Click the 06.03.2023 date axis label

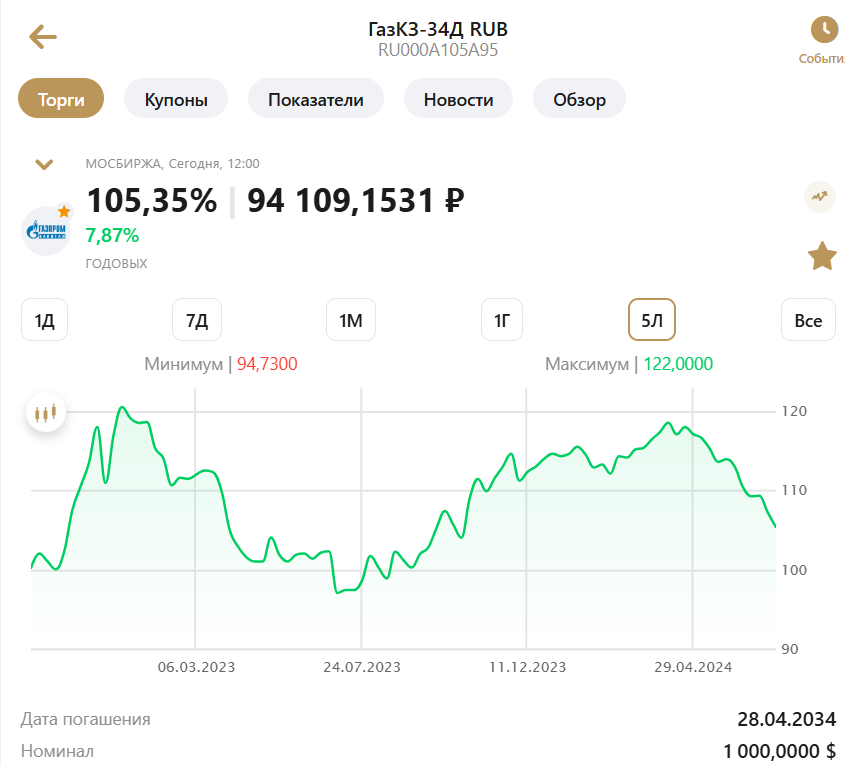click(x=196, y=667)
